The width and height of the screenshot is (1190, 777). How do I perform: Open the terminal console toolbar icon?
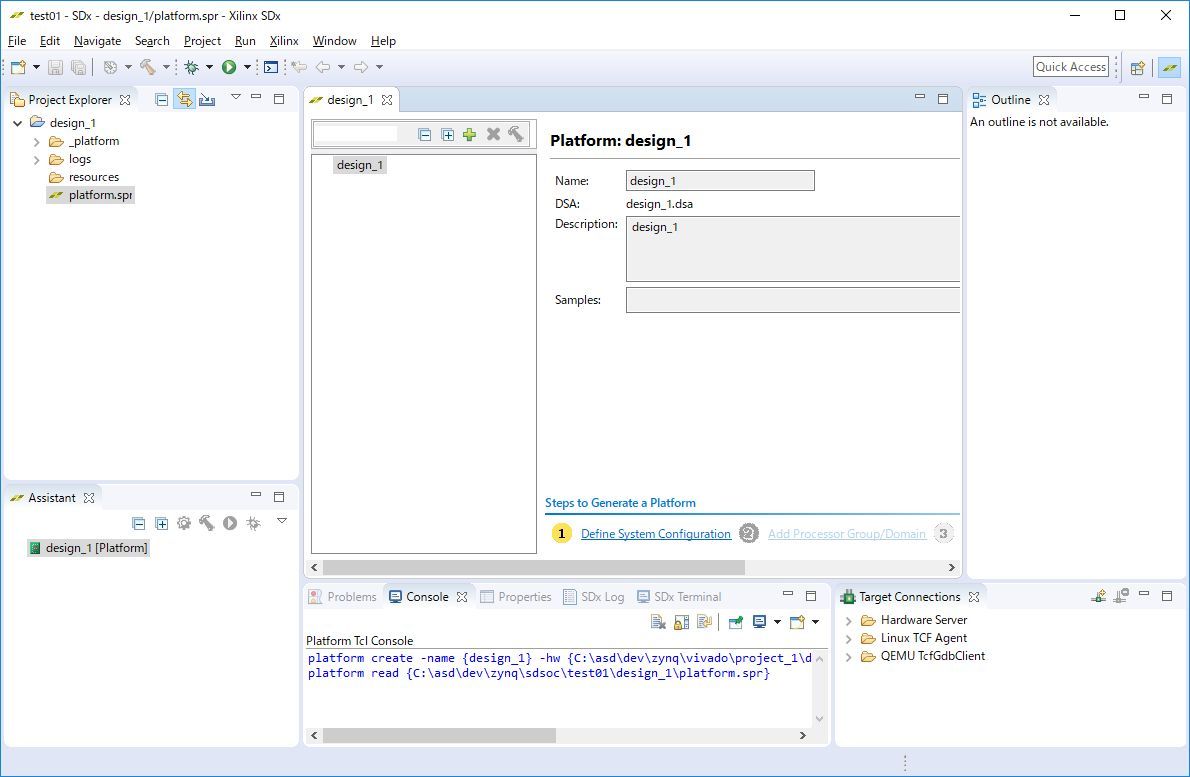[x=270, y=67]
